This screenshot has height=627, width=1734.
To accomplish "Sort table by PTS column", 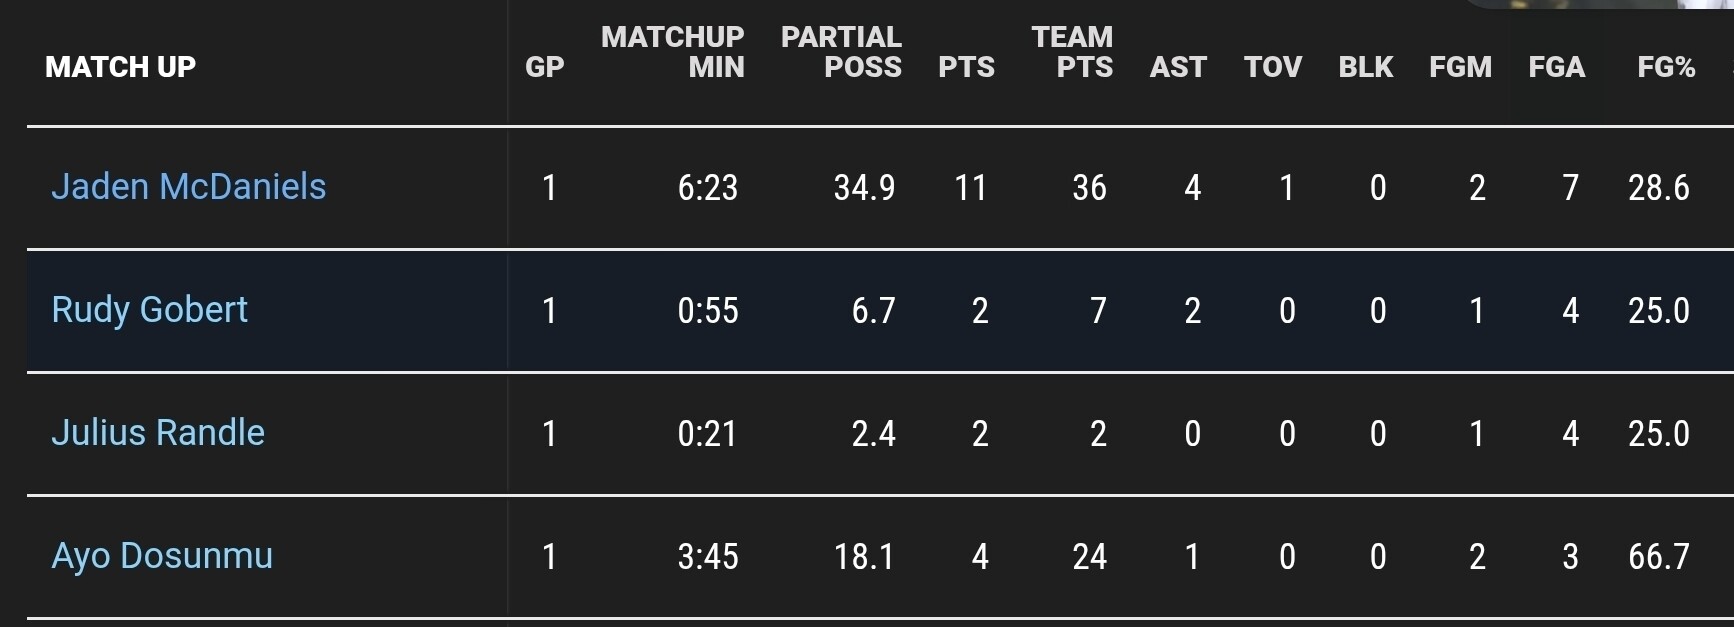I will point(966,67).
